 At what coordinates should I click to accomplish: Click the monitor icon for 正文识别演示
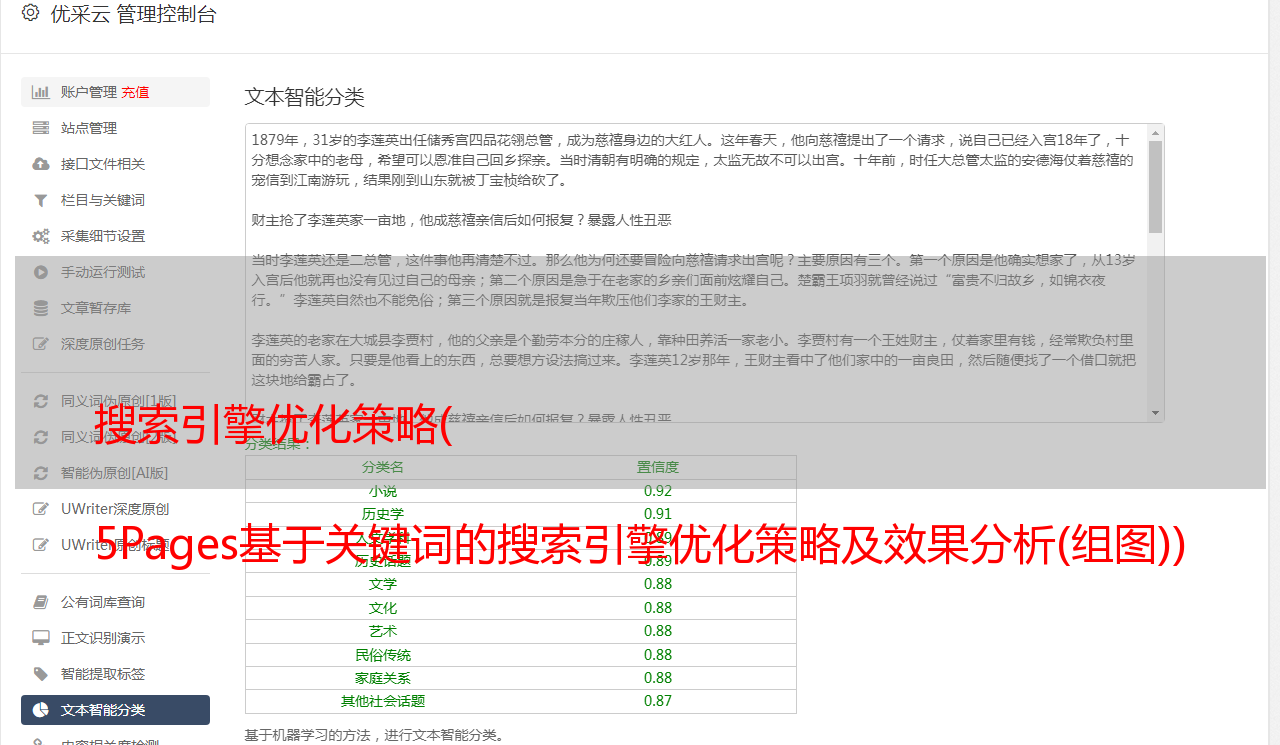(41, 638)
